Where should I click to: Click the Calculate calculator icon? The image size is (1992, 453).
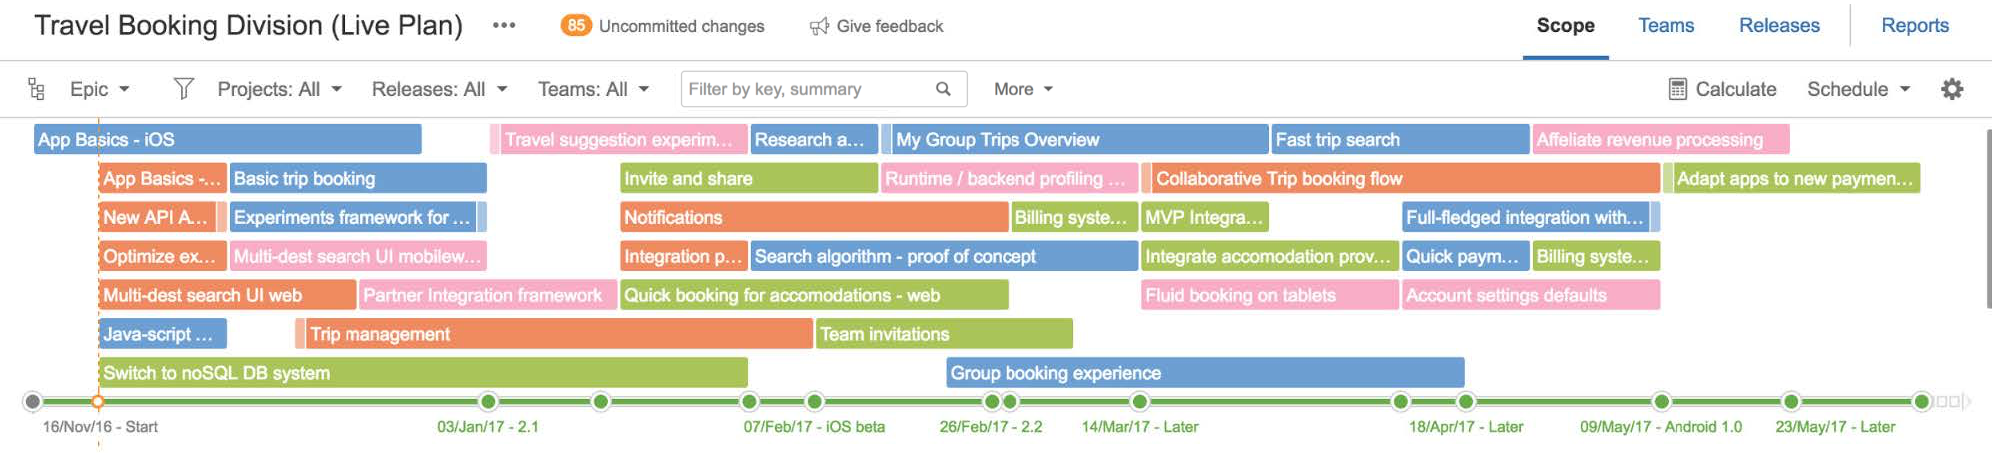(1678, 89)
